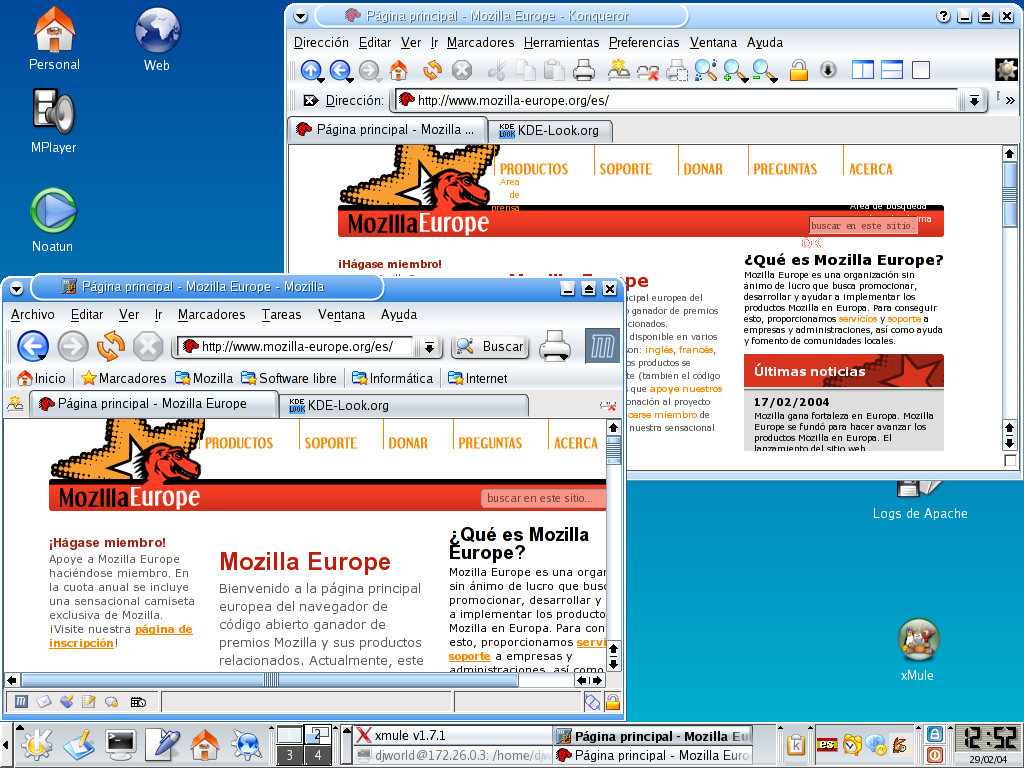Click the Mozilla M throbber logo
The width and height of the screenshot is (1024, 768).
coord(601,345)
